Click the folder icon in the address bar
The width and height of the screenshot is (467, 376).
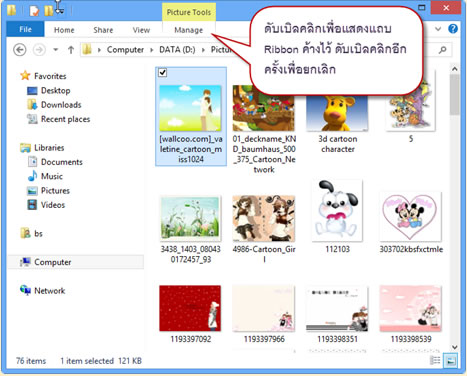pyautogui.click(x=87, y=49)
